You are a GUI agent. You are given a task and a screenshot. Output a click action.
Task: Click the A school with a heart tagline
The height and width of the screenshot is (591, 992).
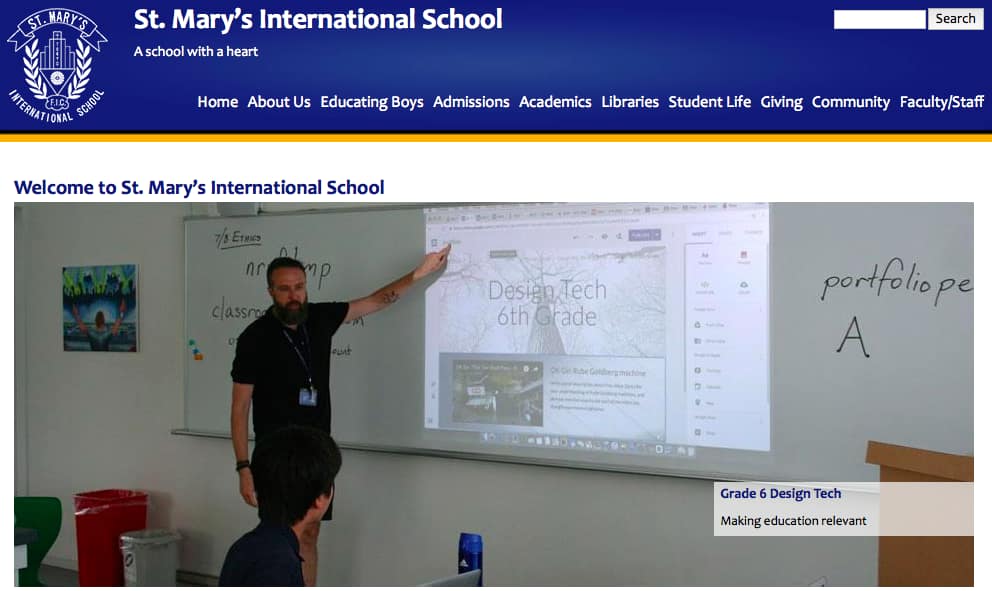pos(195,52)
